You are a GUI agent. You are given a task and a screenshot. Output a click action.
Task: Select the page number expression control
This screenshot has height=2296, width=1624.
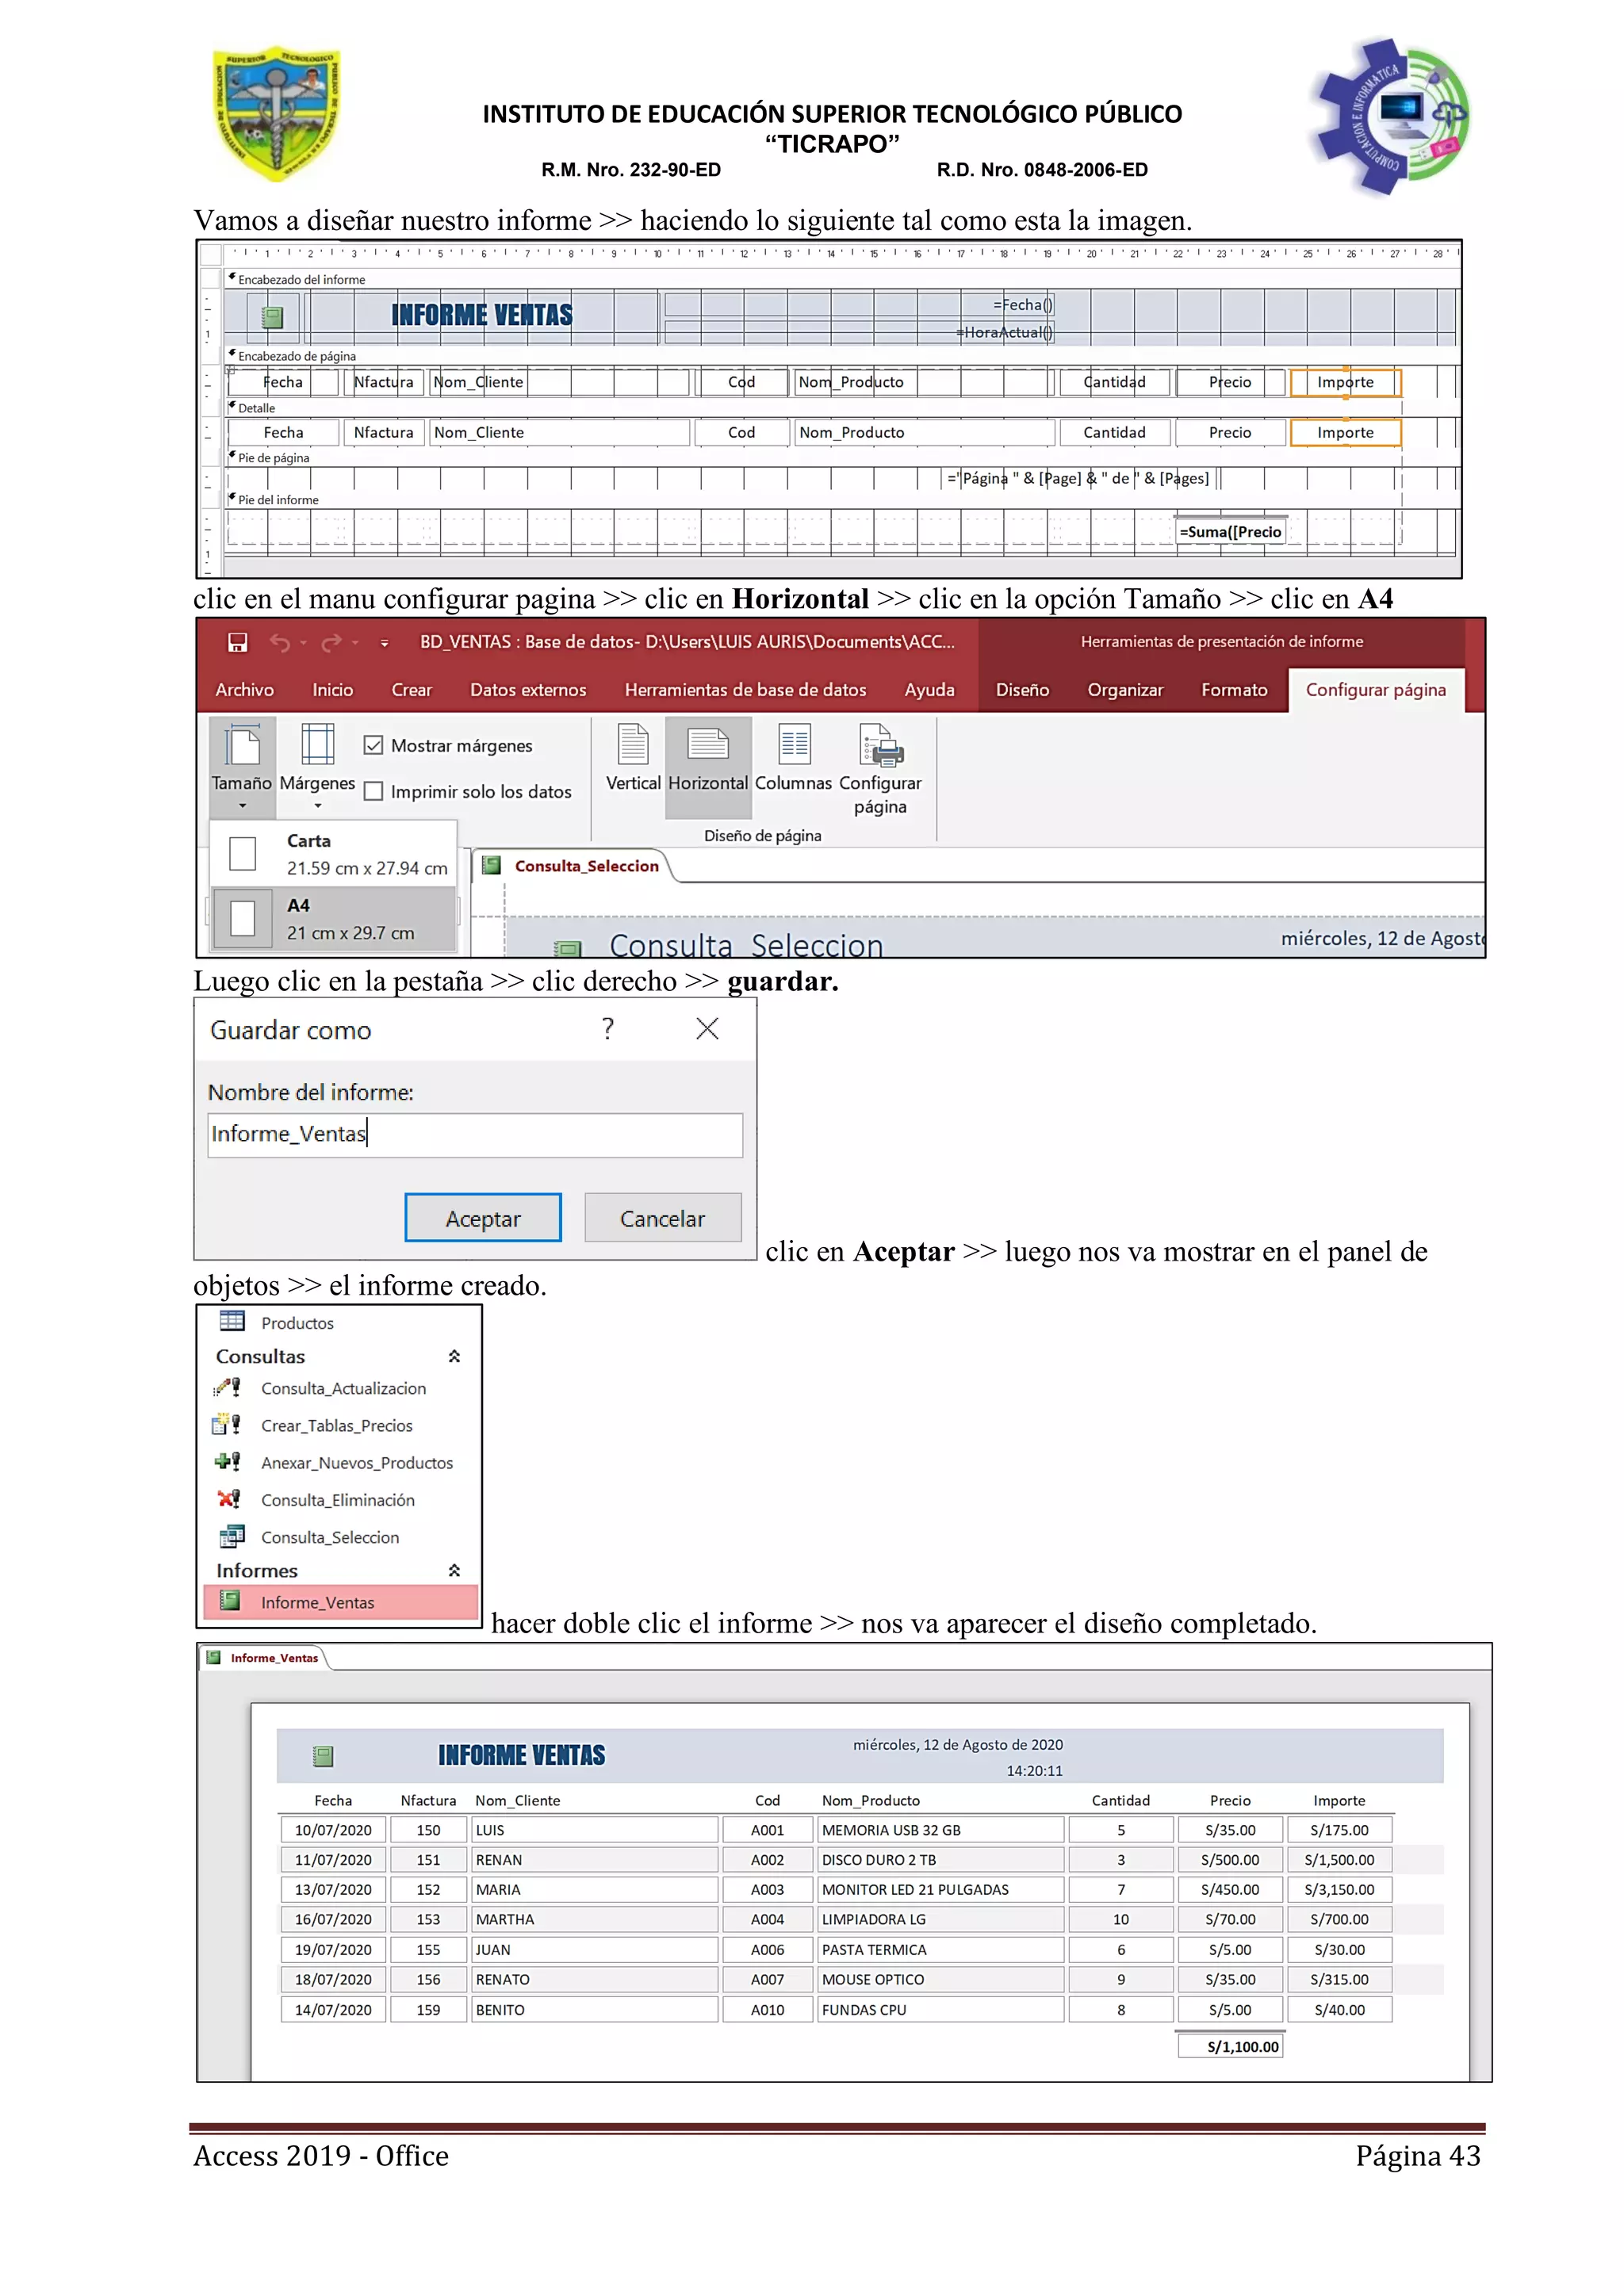tap(1079, 478)
